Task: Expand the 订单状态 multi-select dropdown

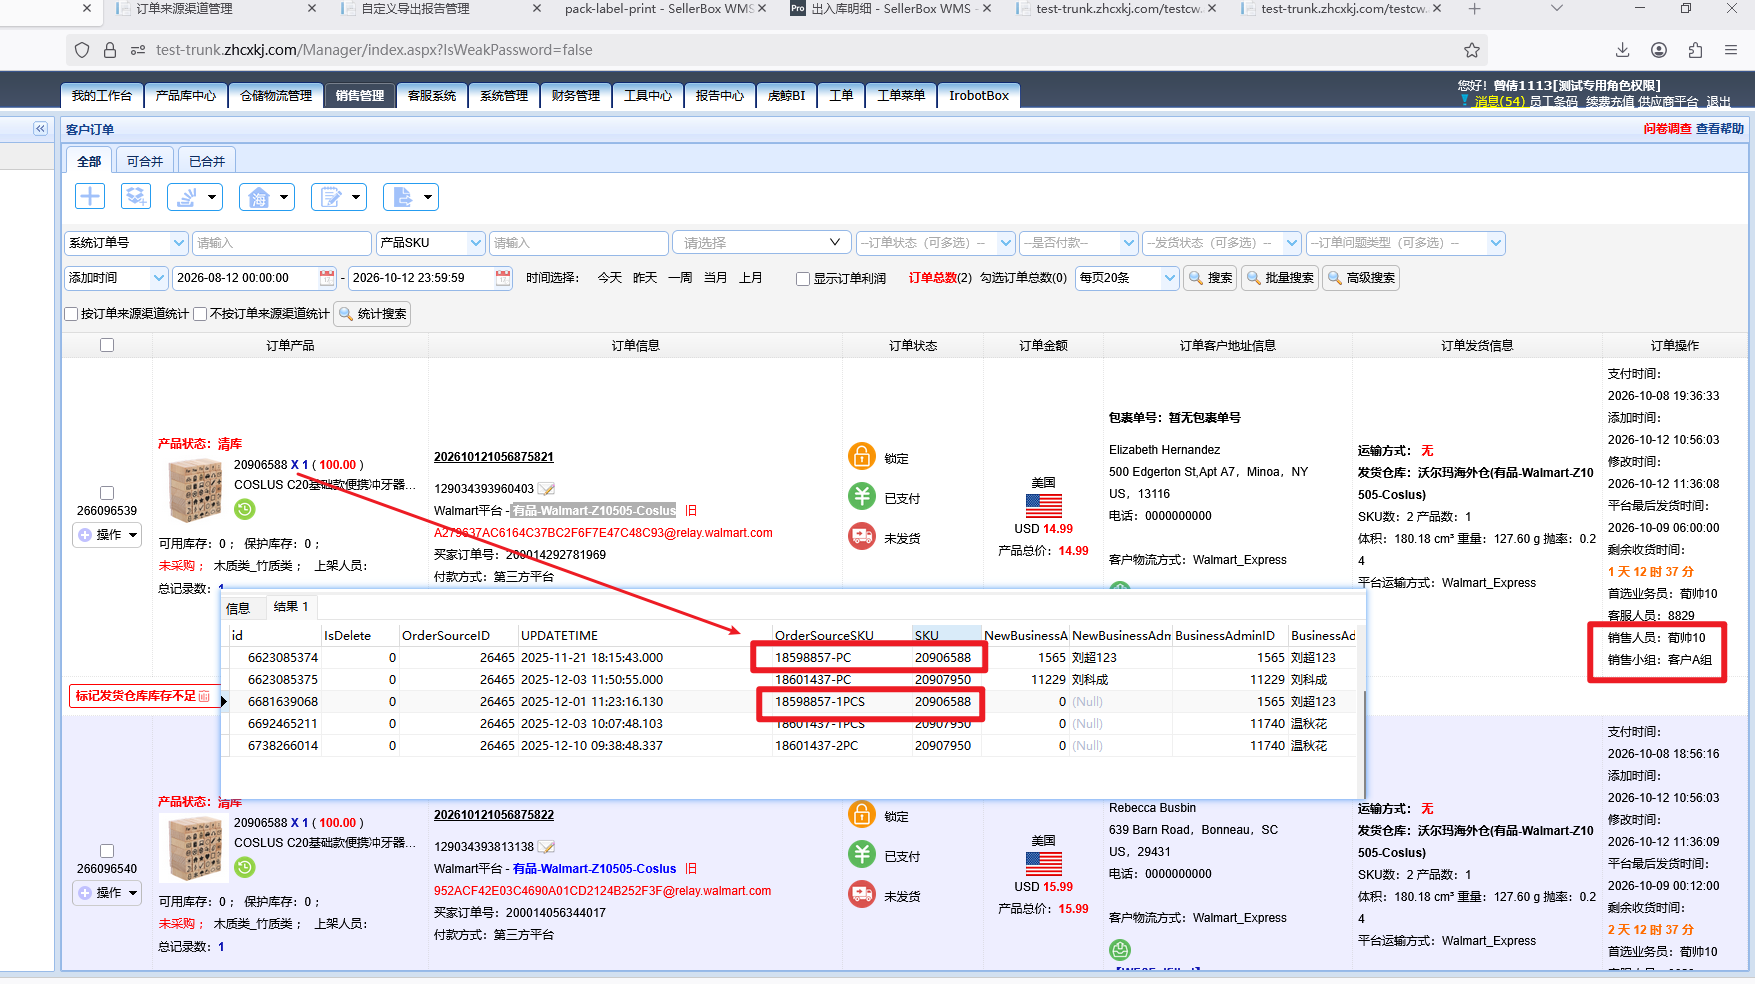Action: click(935, 243)
